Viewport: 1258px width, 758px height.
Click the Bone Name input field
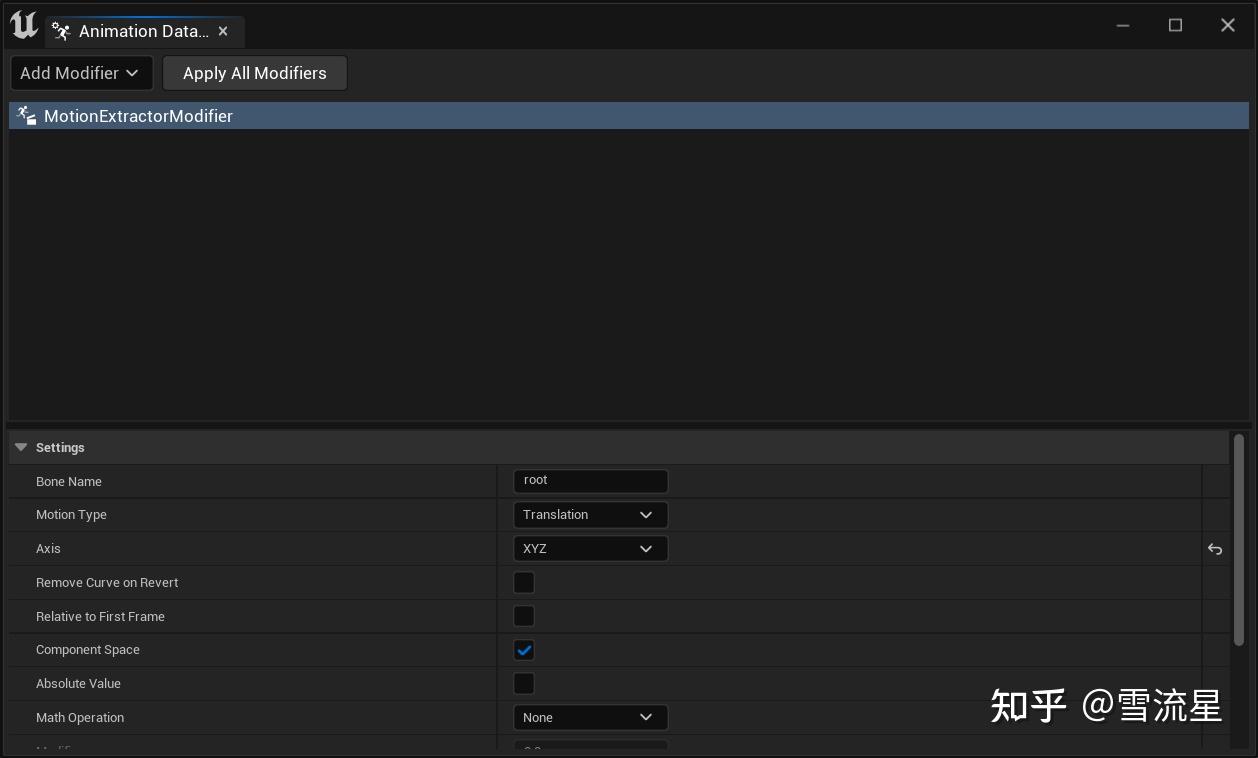[590, 481]
